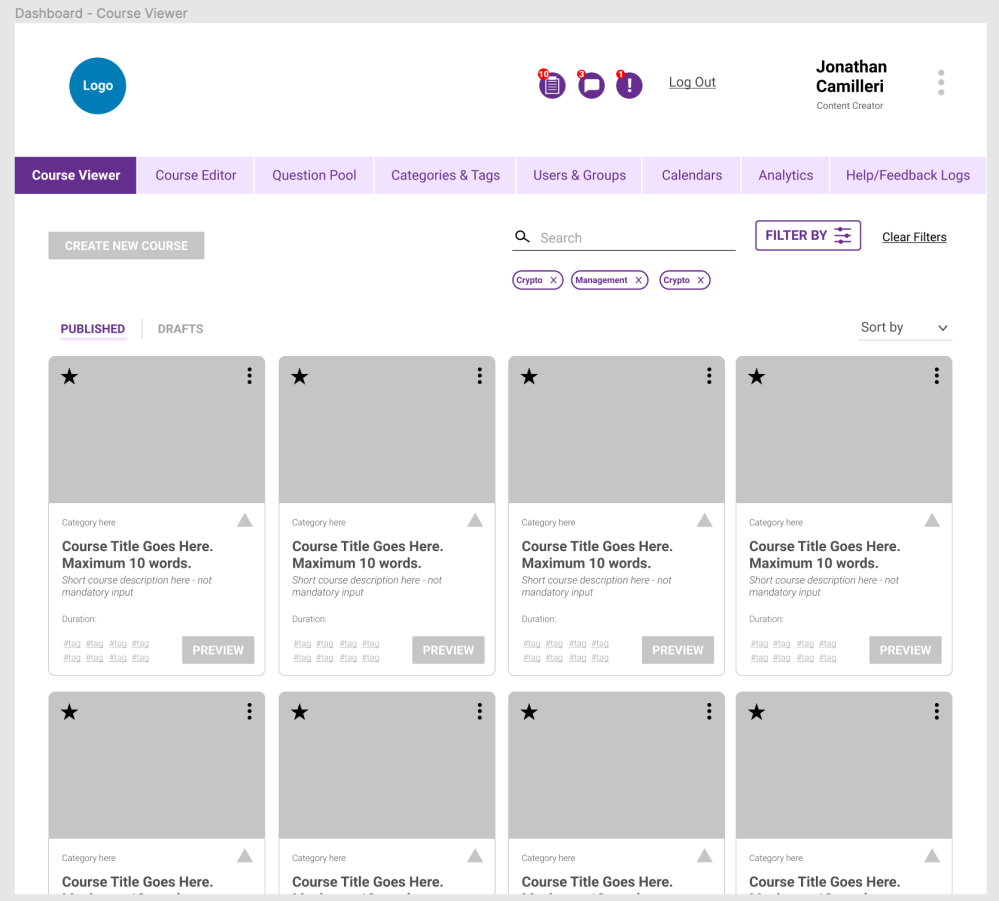
Task: Open the Categories & Tags tab
Action: tap(445, 175)
